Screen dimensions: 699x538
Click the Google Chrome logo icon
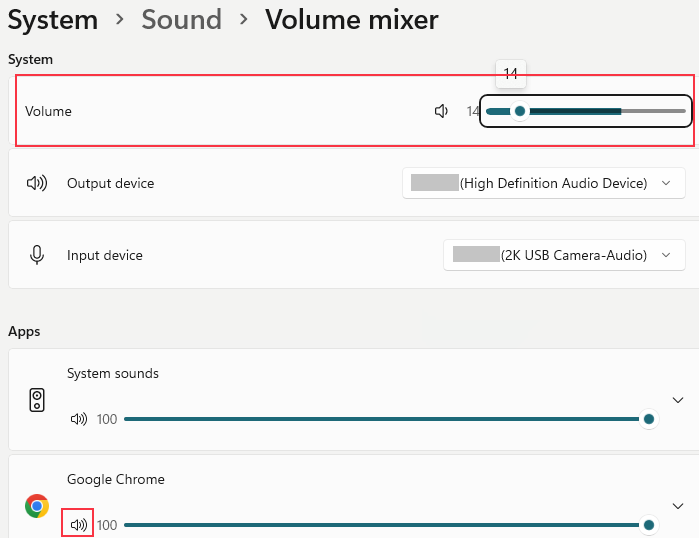coord(37,506)
